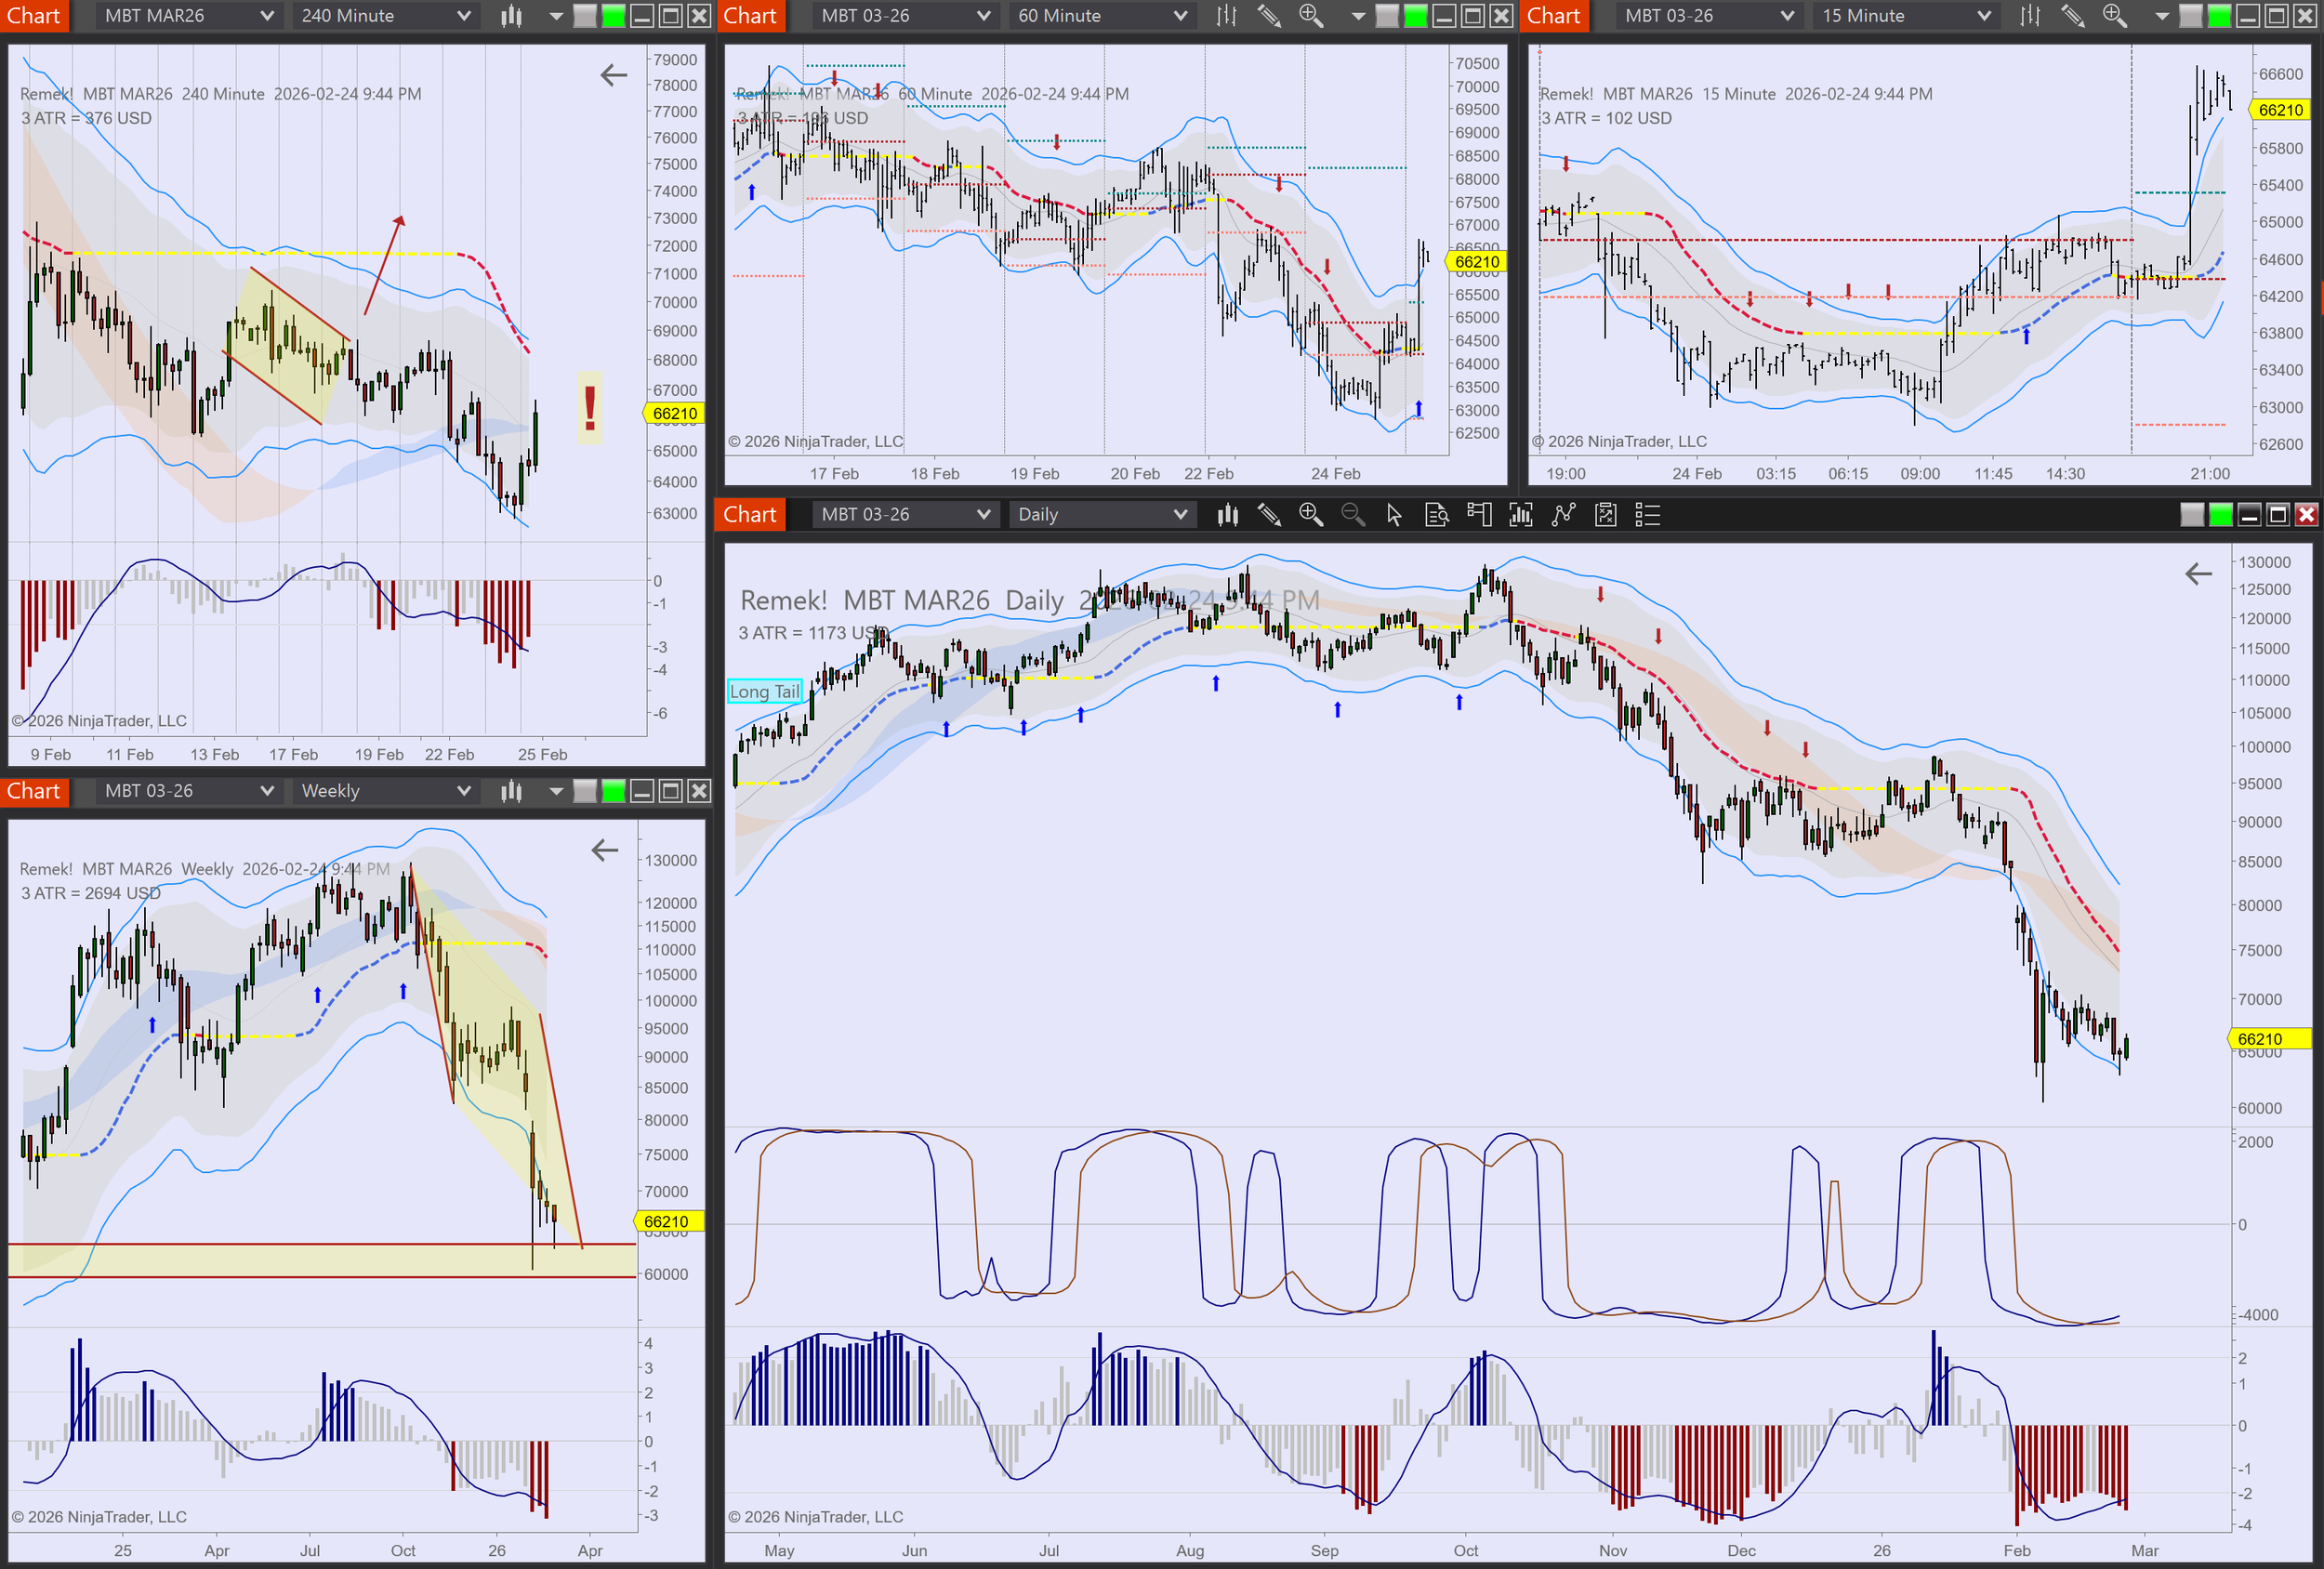This screenshot has width=2324, height=1569.
Task: Click zoom in magnifier on Daily chart
Action: (1310, 515)
